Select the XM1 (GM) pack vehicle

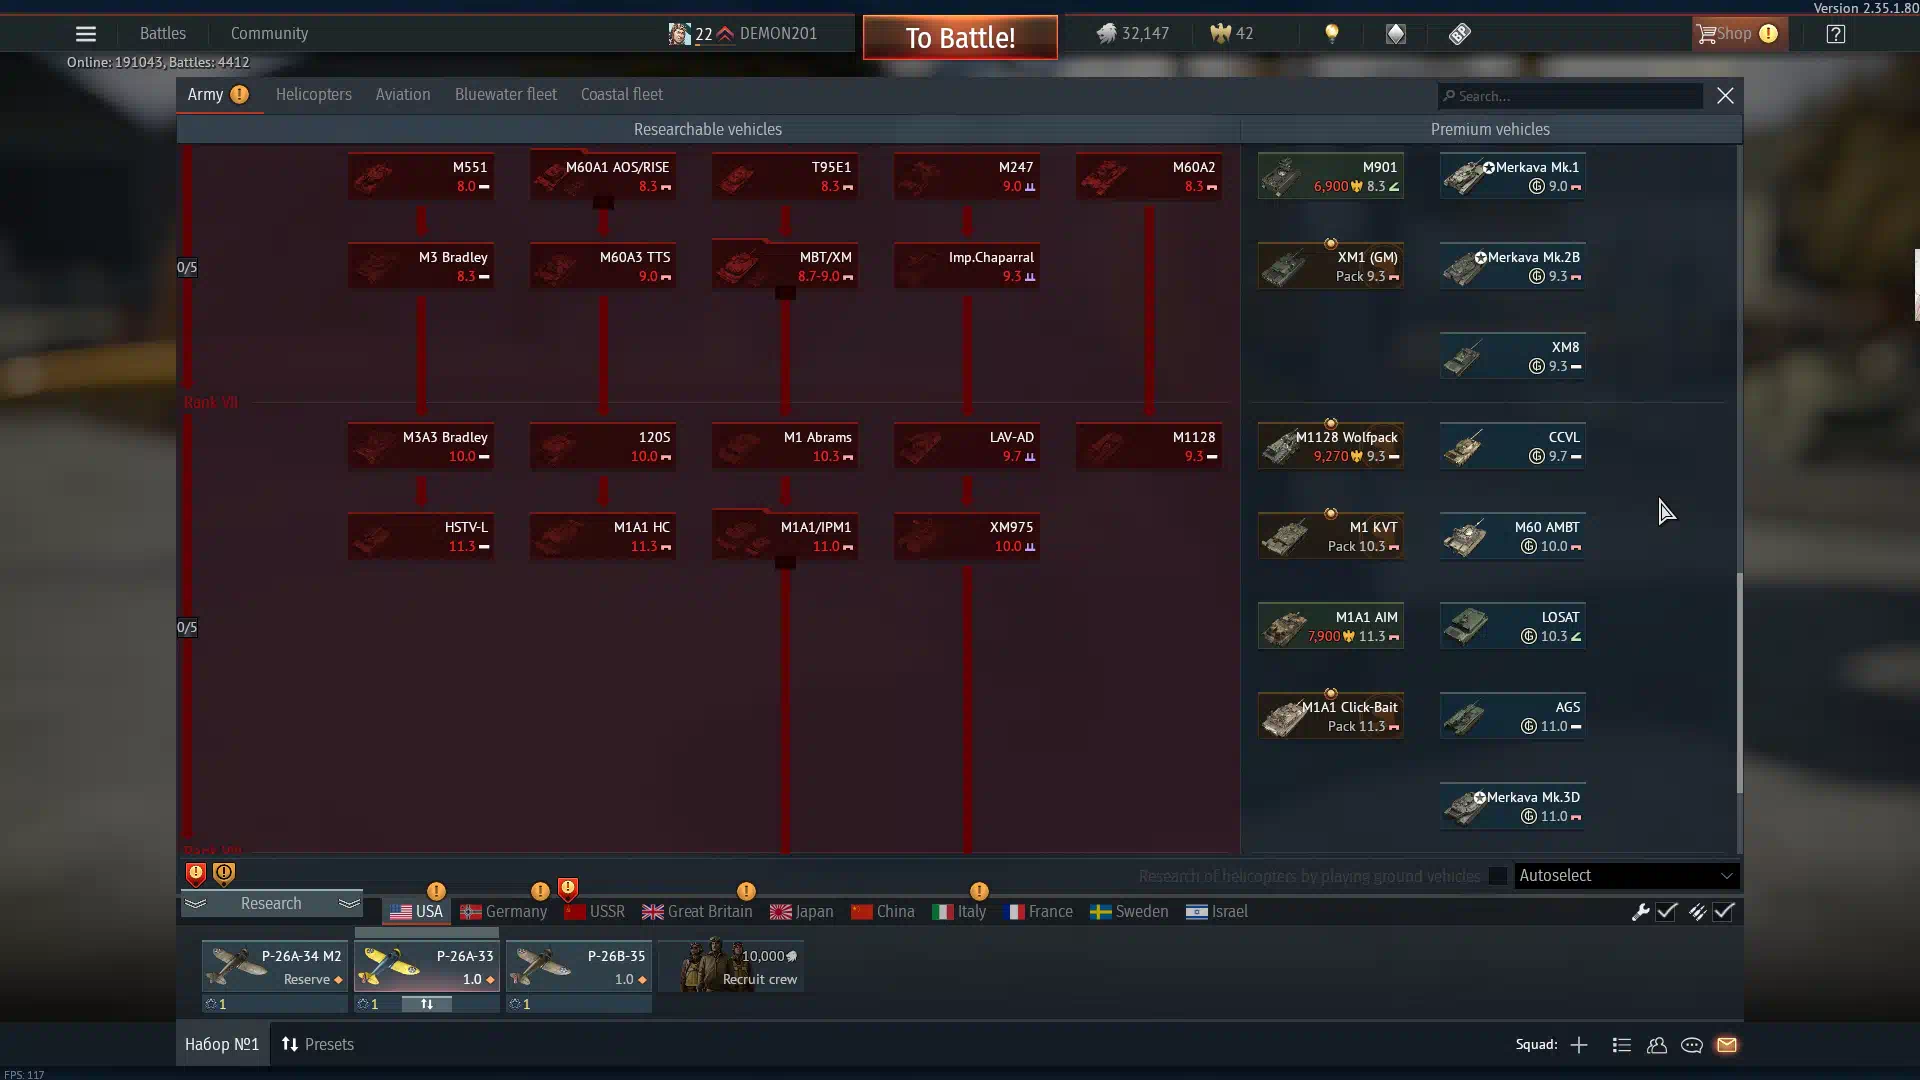[1331, 266]
